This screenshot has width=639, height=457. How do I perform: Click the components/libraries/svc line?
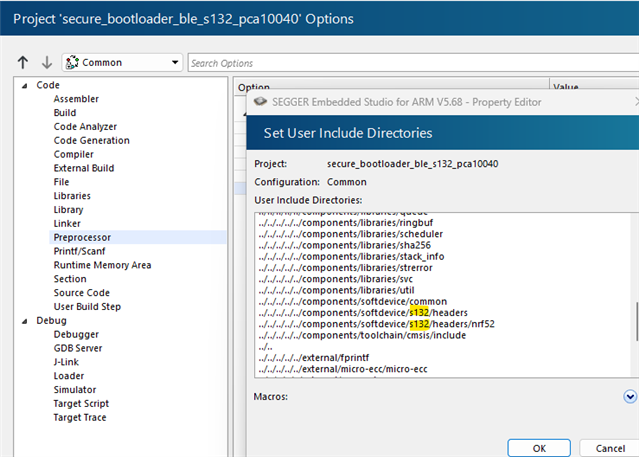(336, 279)
